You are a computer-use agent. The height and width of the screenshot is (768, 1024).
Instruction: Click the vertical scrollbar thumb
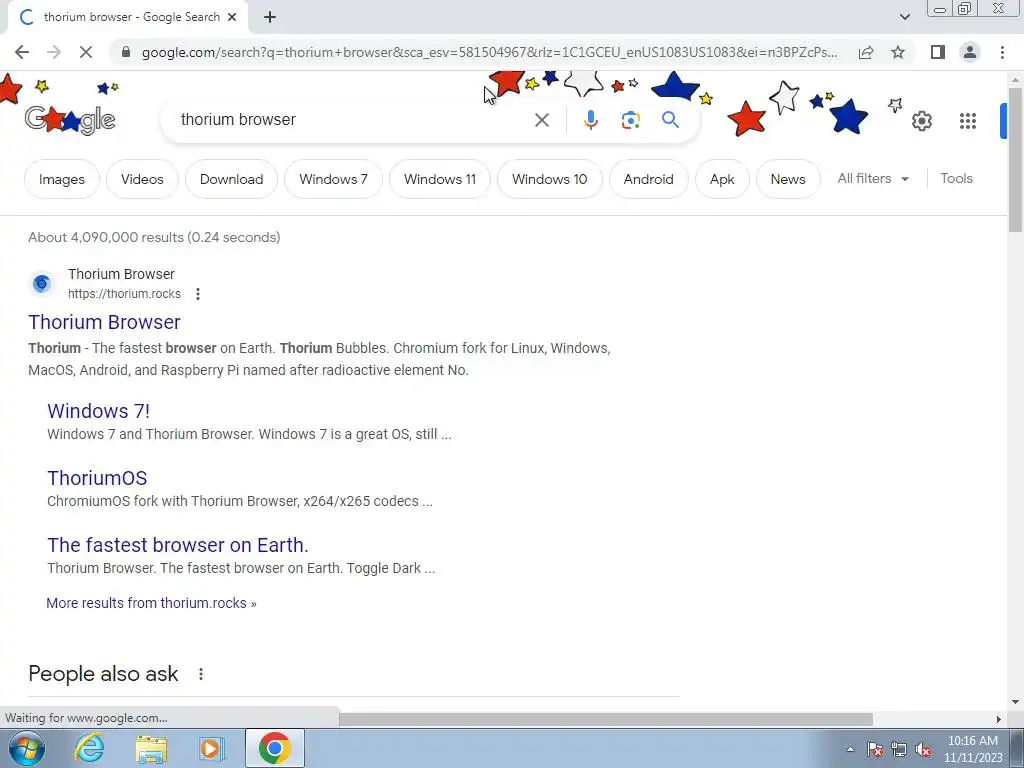1015,159
